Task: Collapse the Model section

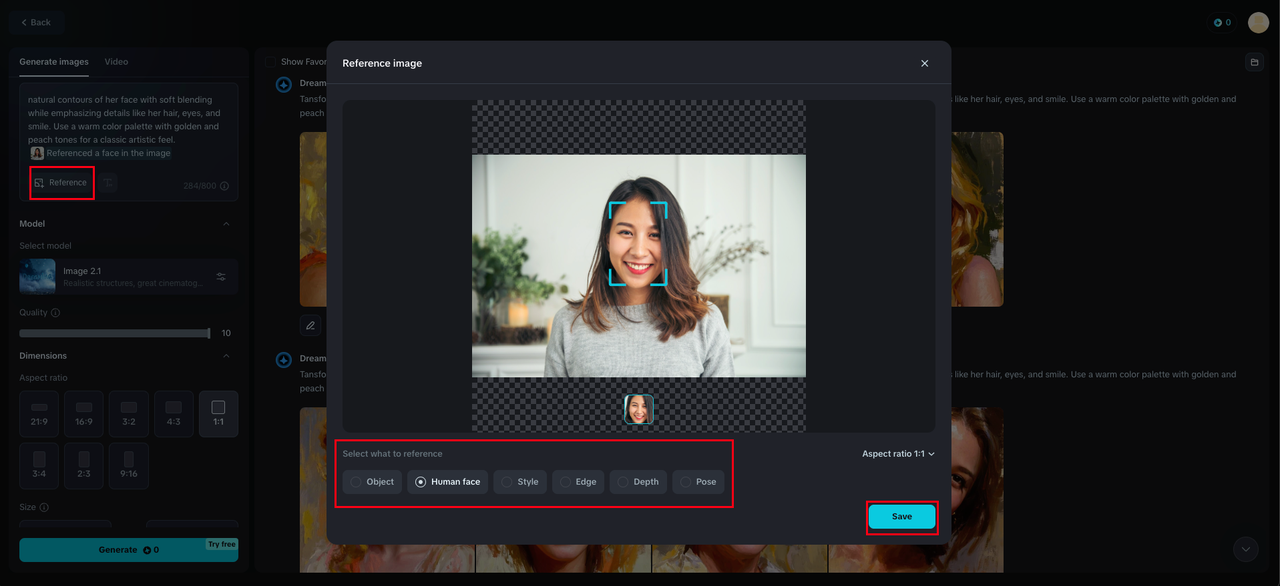Action: tap(226, 224)
